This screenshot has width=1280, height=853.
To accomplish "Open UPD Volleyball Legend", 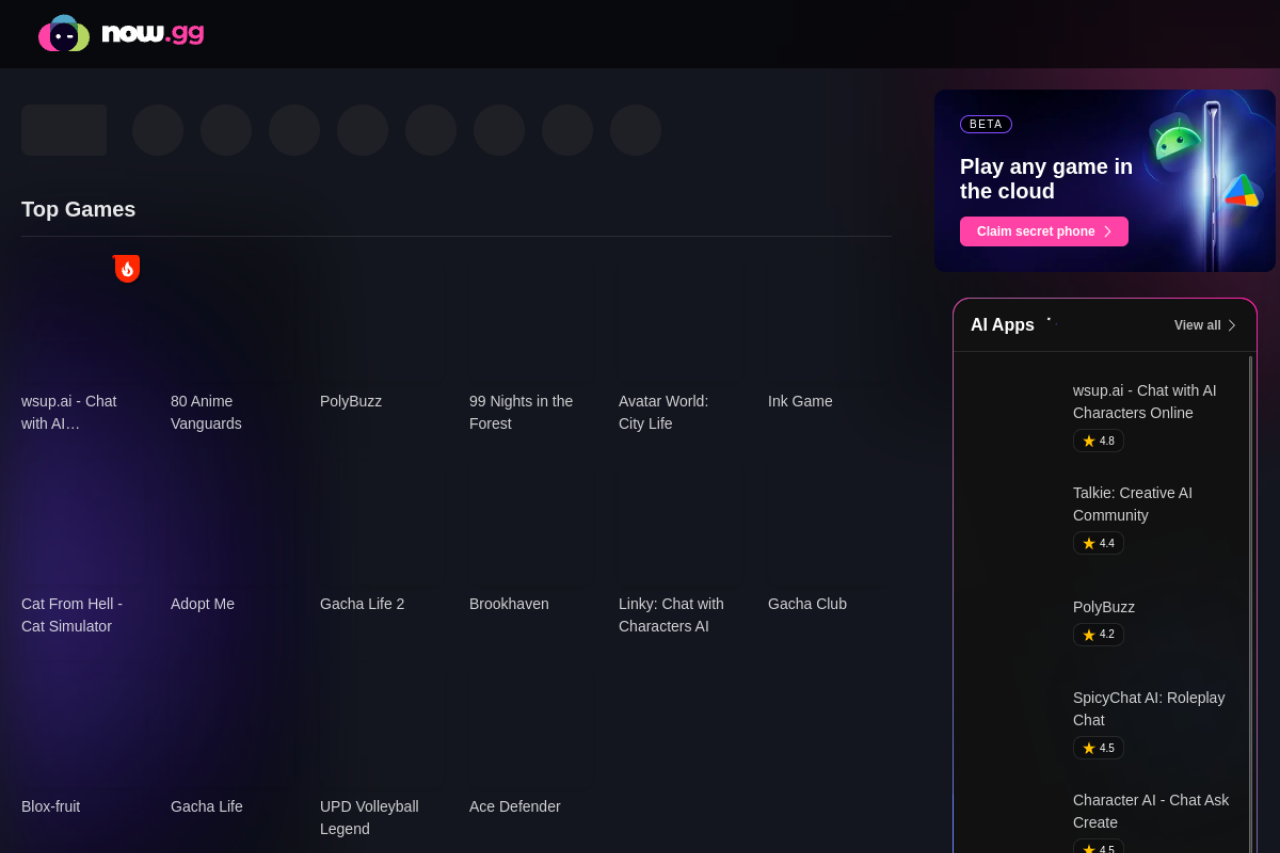I will (369, 818).
